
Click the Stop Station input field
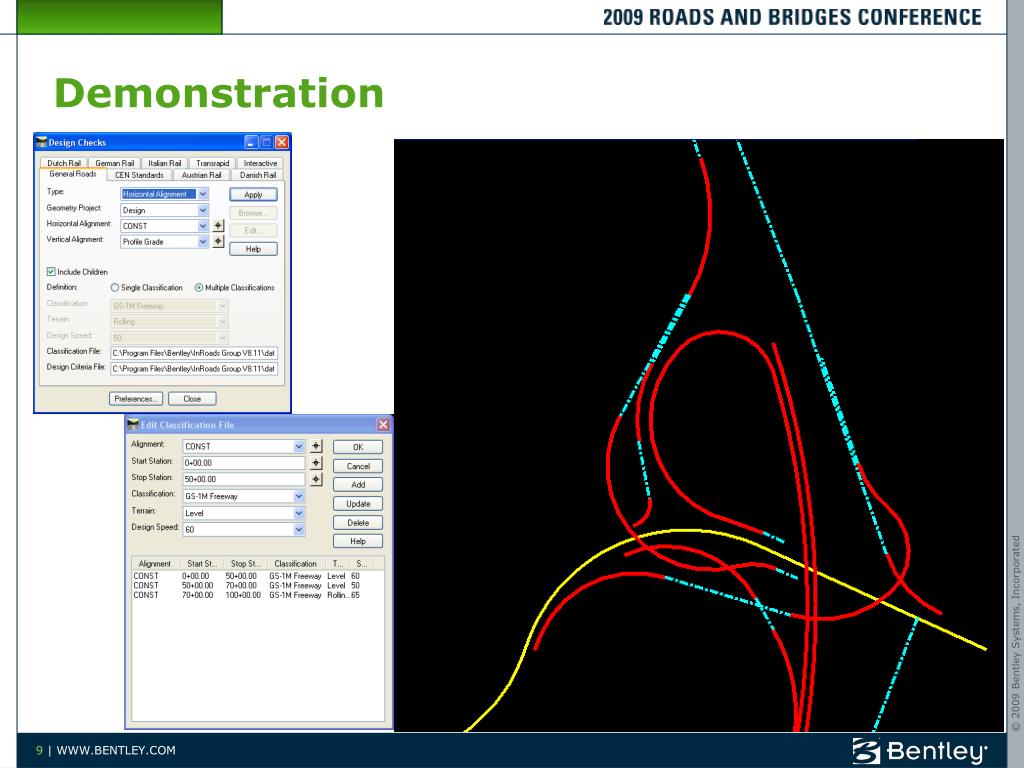click(244, 479)
